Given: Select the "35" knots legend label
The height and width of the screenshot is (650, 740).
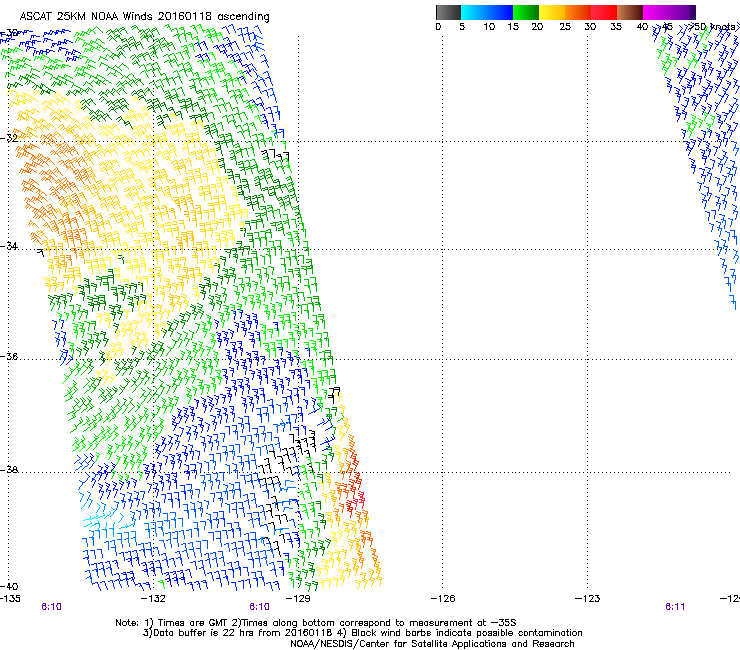Looking at the screenshot, I should coord(616,27).
